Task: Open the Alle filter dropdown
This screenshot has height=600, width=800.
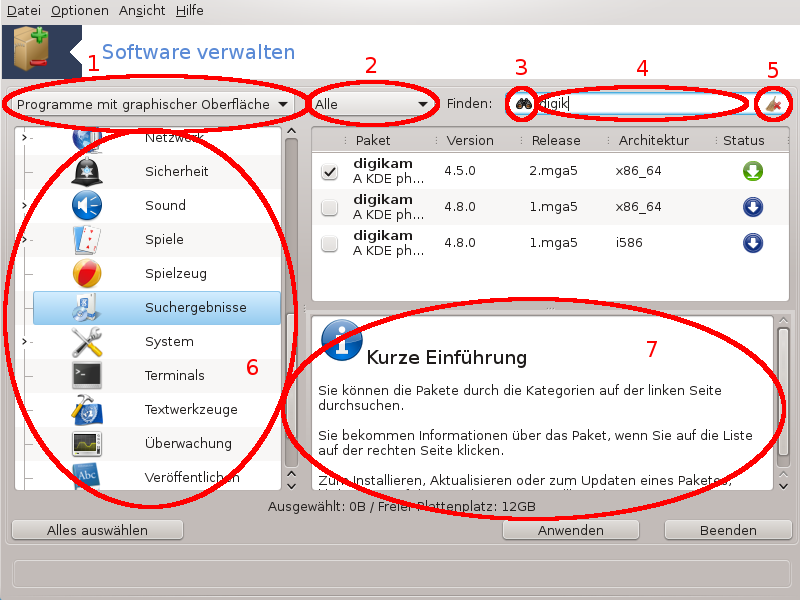Action: point(371,105)
